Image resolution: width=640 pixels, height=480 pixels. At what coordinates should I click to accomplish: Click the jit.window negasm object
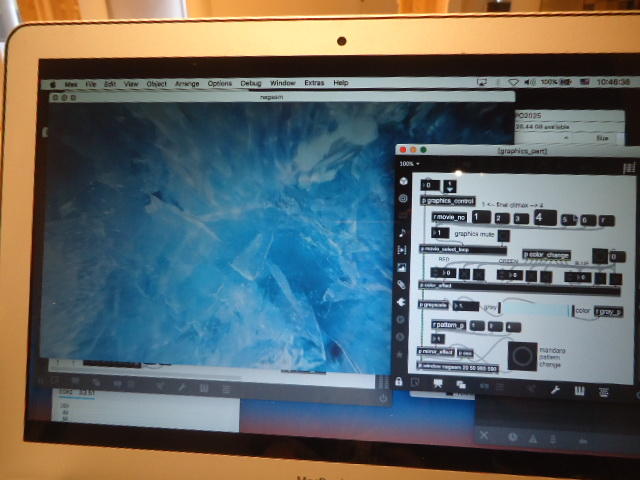tap(458, 368)
